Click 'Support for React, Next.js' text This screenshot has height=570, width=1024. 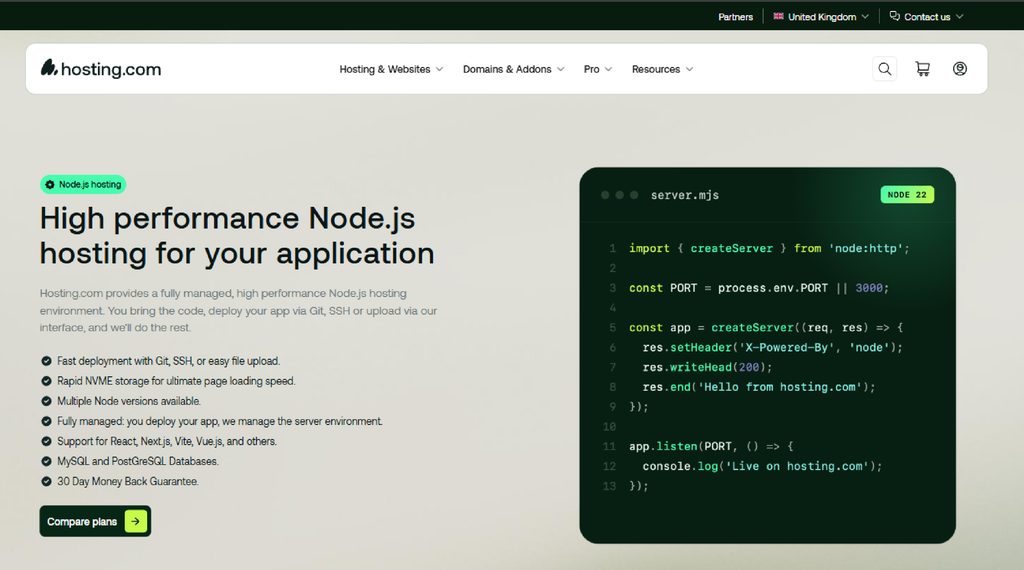[167, 441]
